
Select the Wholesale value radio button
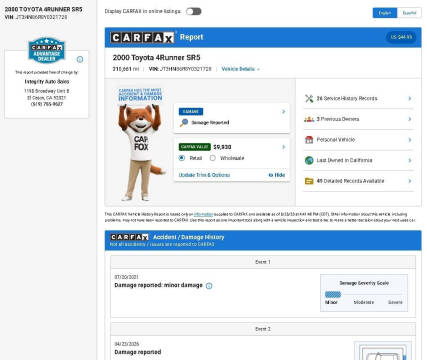pyautogui.click(x=213, y=158)
